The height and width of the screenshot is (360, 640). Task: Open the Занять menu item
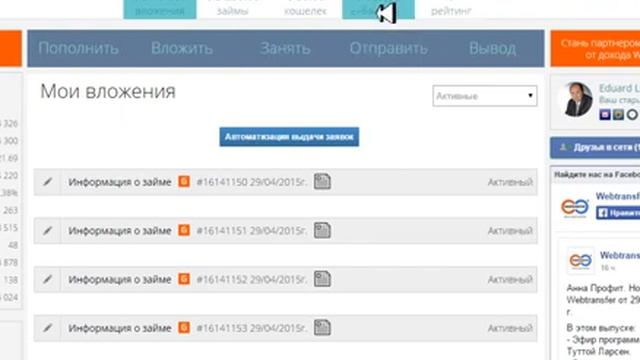(285, 48)
